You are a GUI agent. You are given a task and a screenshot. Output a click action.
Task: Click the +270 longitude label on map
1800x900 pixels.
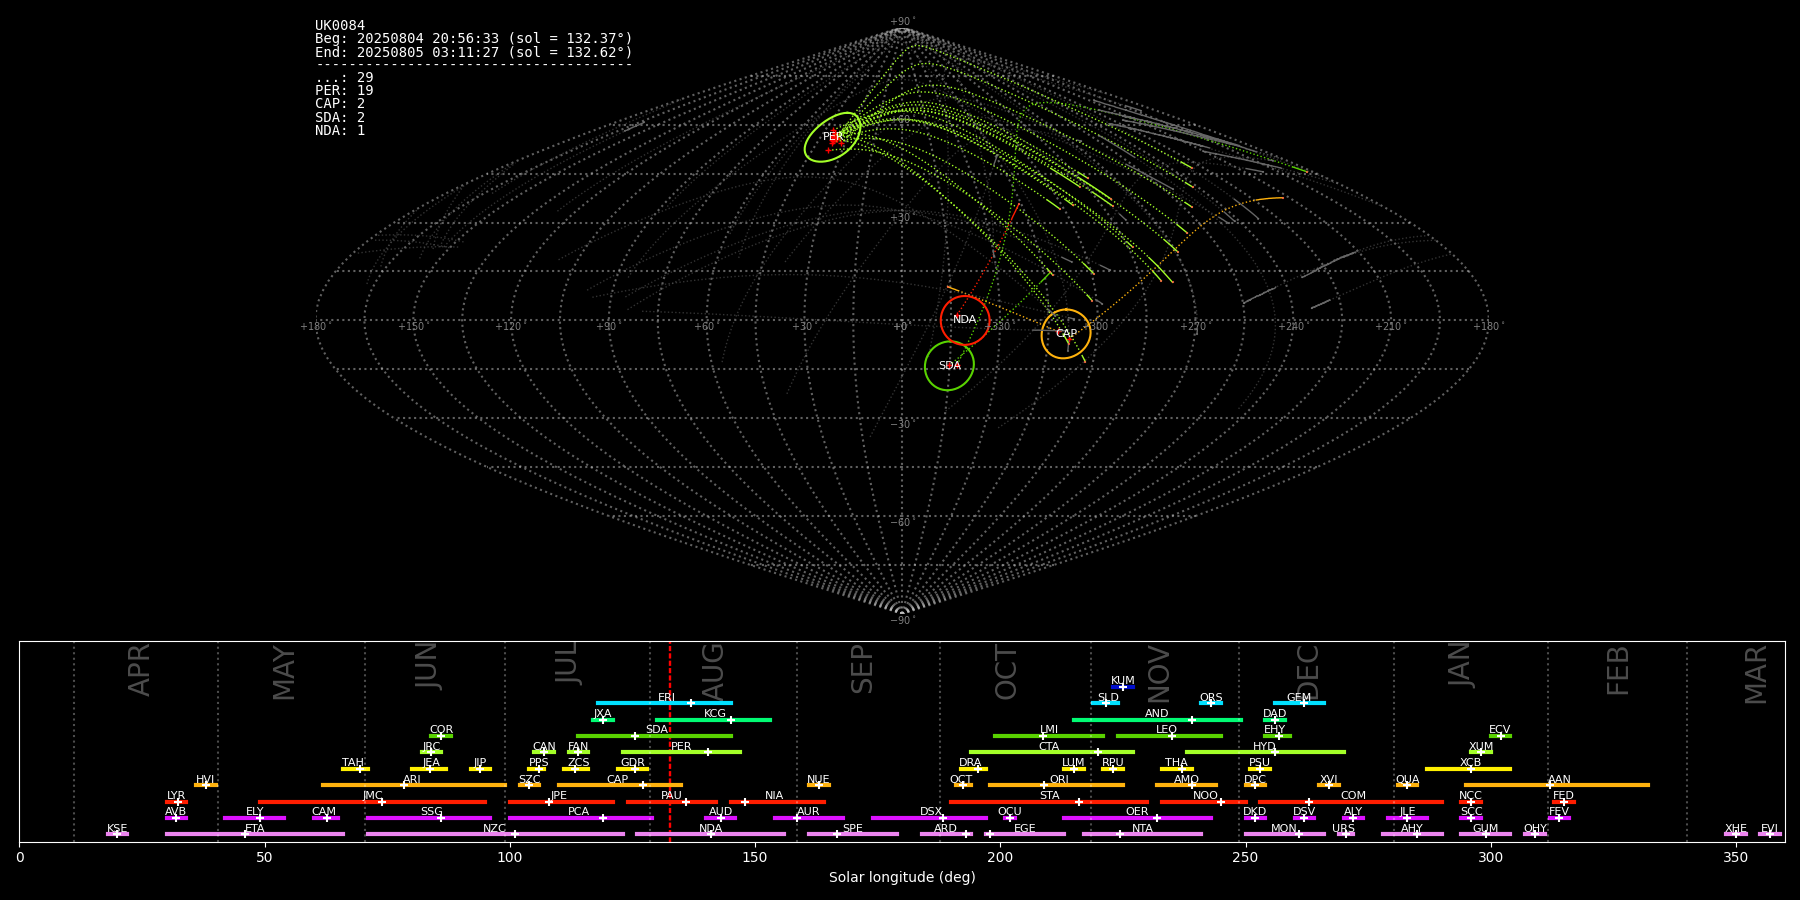pos(1193,327)
